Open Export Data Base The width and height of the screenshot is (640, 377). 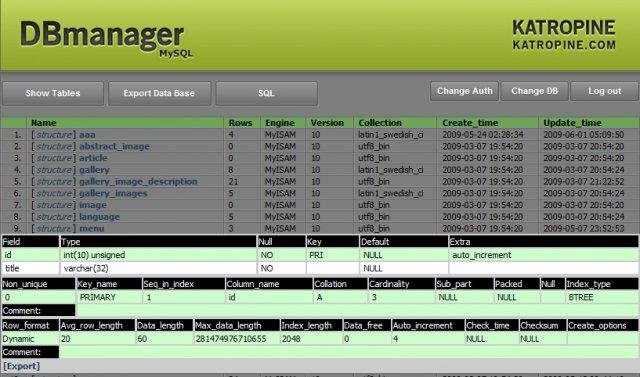coord(160,93)
